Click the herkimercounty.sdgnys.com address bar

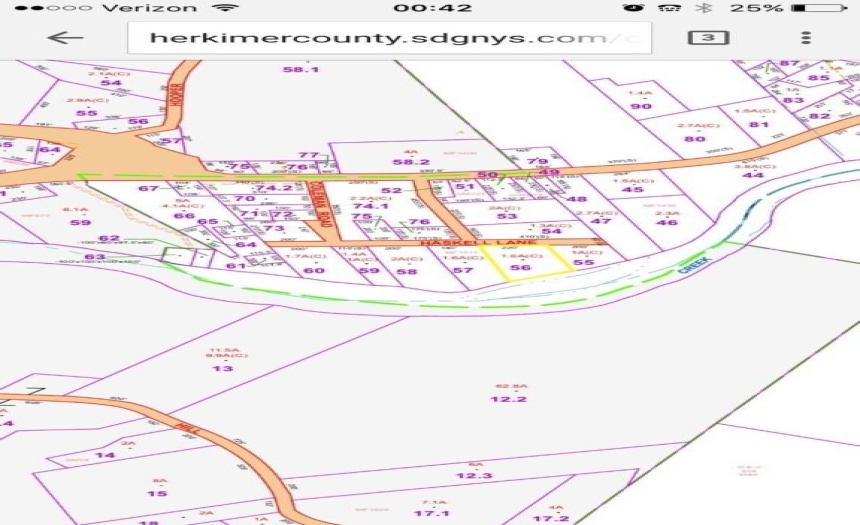point(389,38)
